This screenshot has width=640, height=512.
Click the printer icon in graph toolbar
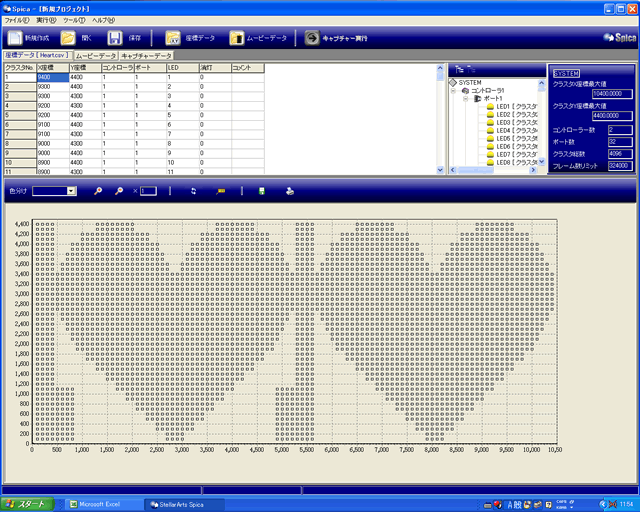[x=289, y=190]
